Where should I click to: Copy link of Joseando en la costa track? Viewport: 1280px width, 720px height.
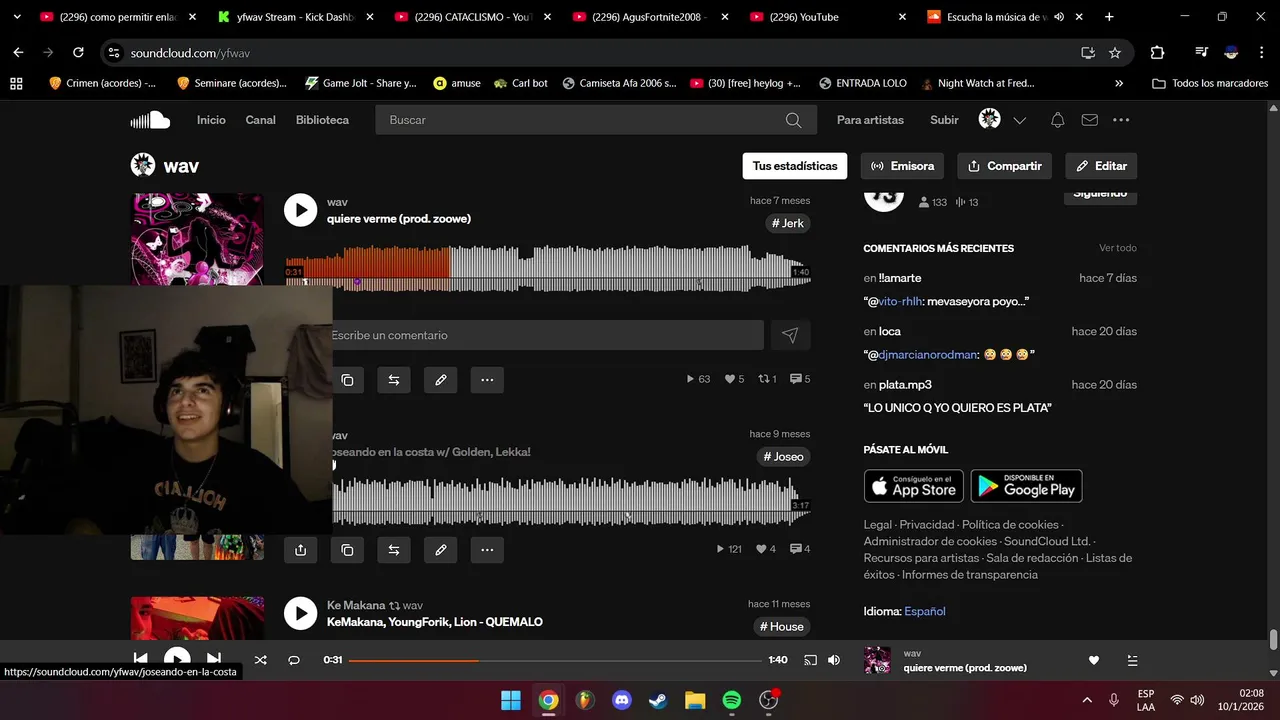[347, 550]
